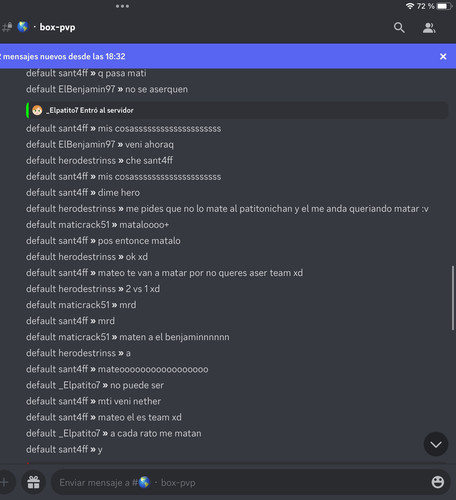
Task: Click the box-pvp channel title
Action: pyautogui.click(x=57, y=27)
